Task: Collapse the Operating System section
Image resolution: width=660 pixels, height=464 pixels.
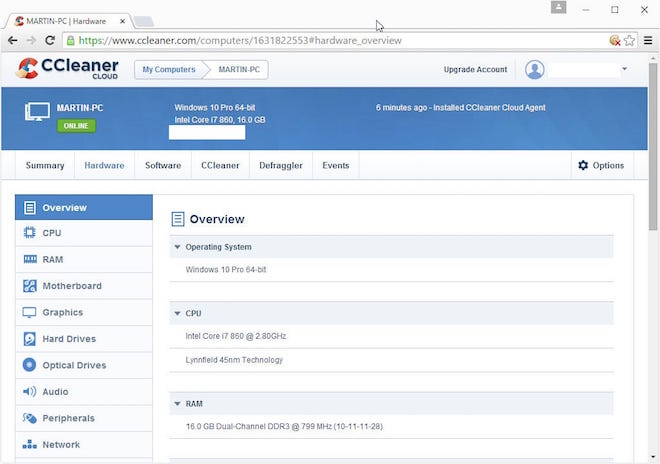Action: click(x=177, y=247)
